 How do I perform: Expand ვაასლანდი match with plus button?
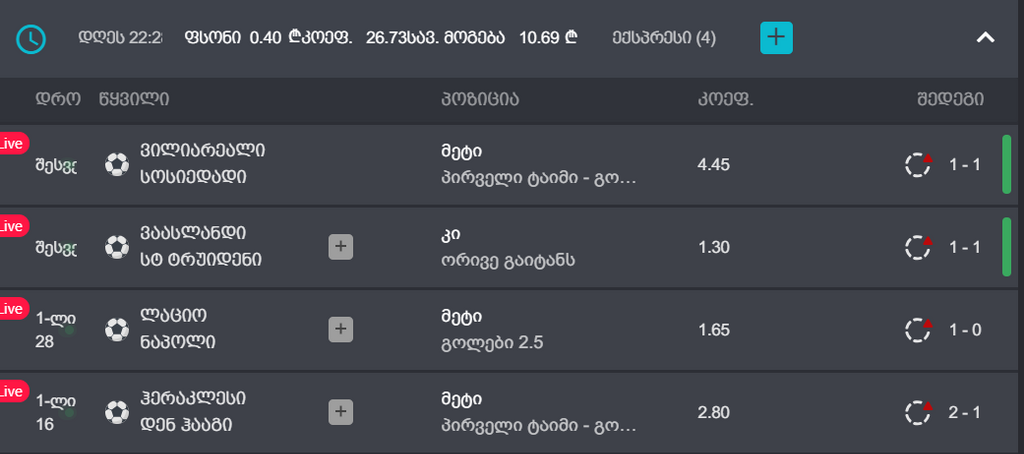pyautogui.click(x=341, y=247)
